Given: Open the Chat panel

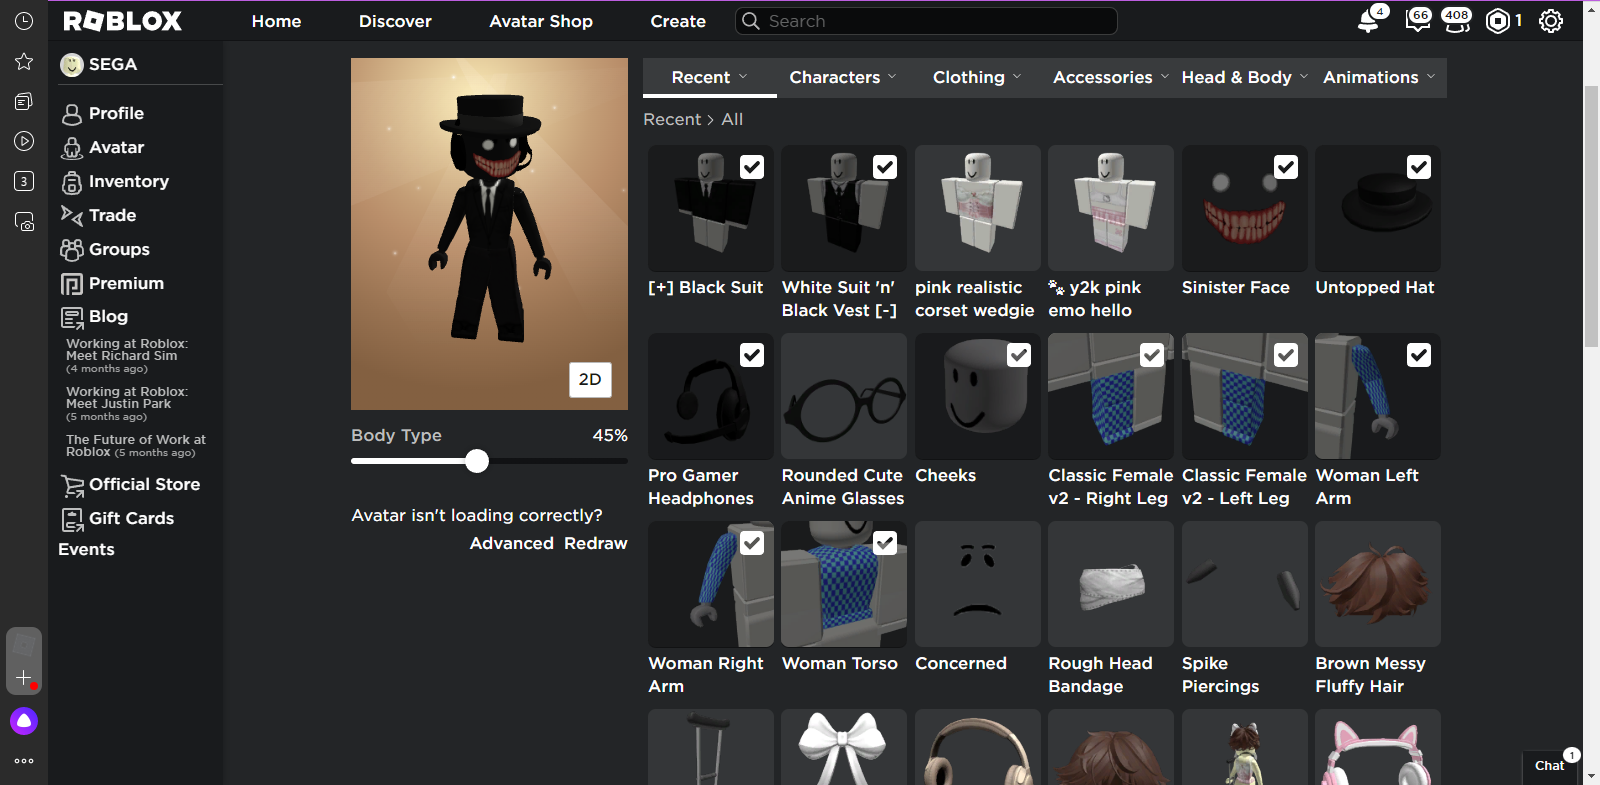Looking at the screenshot, I should 1550,765.
